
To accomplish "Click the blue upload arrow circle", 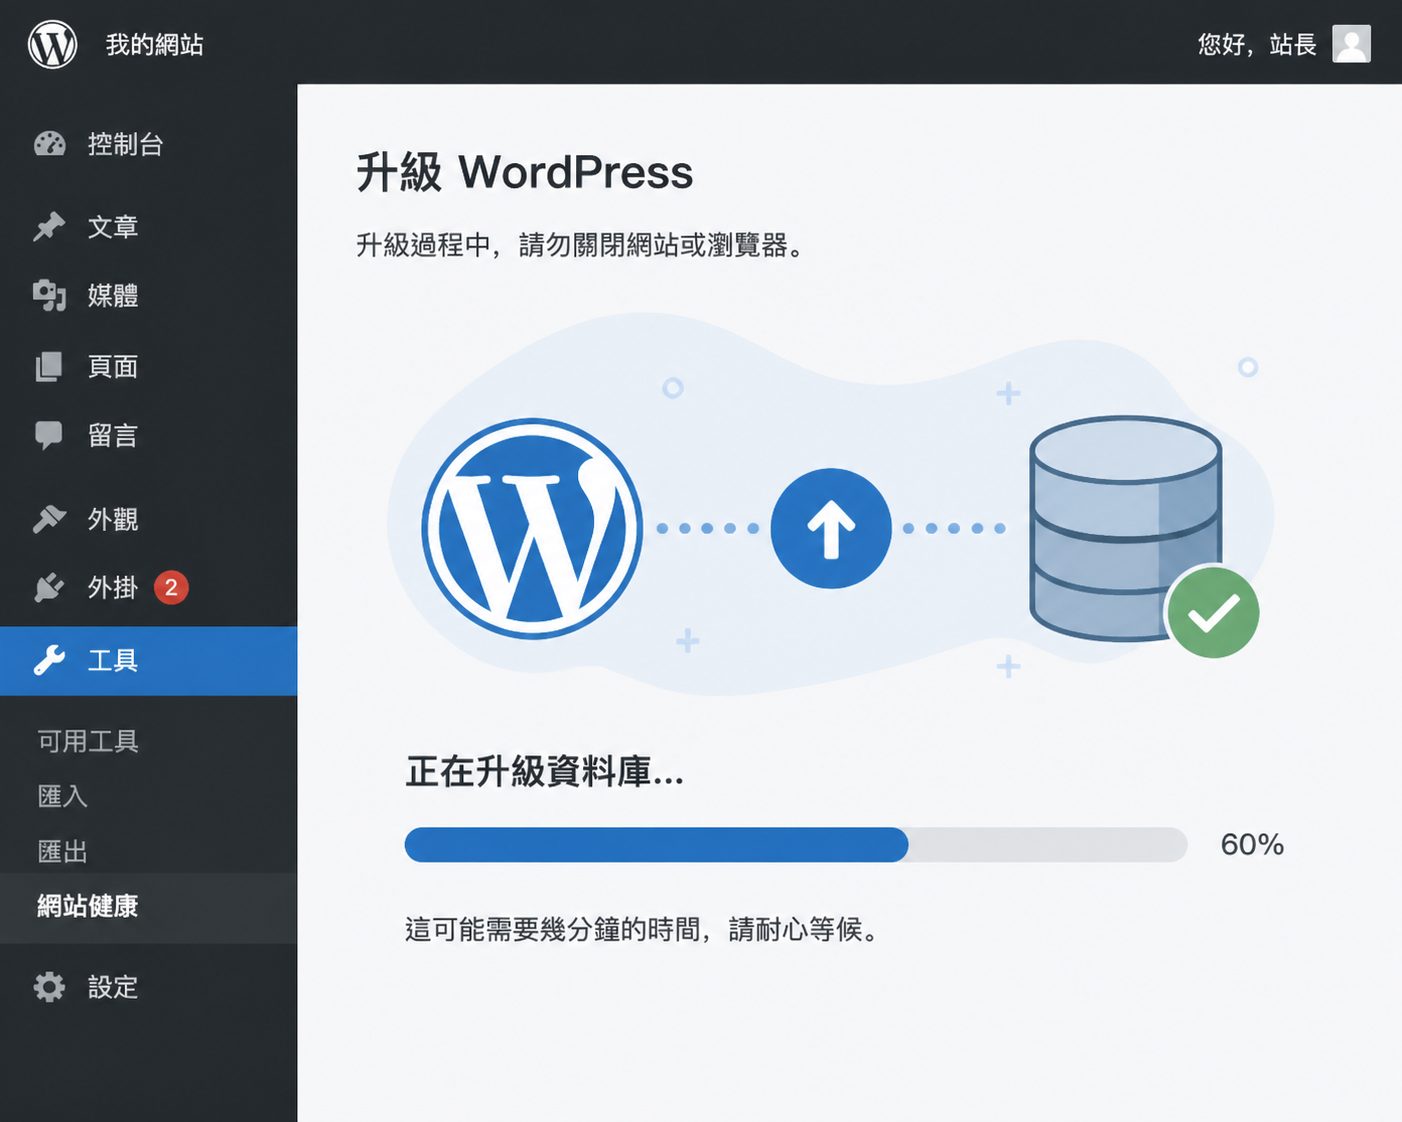I will pyautogui.click(x=831, y=528).
